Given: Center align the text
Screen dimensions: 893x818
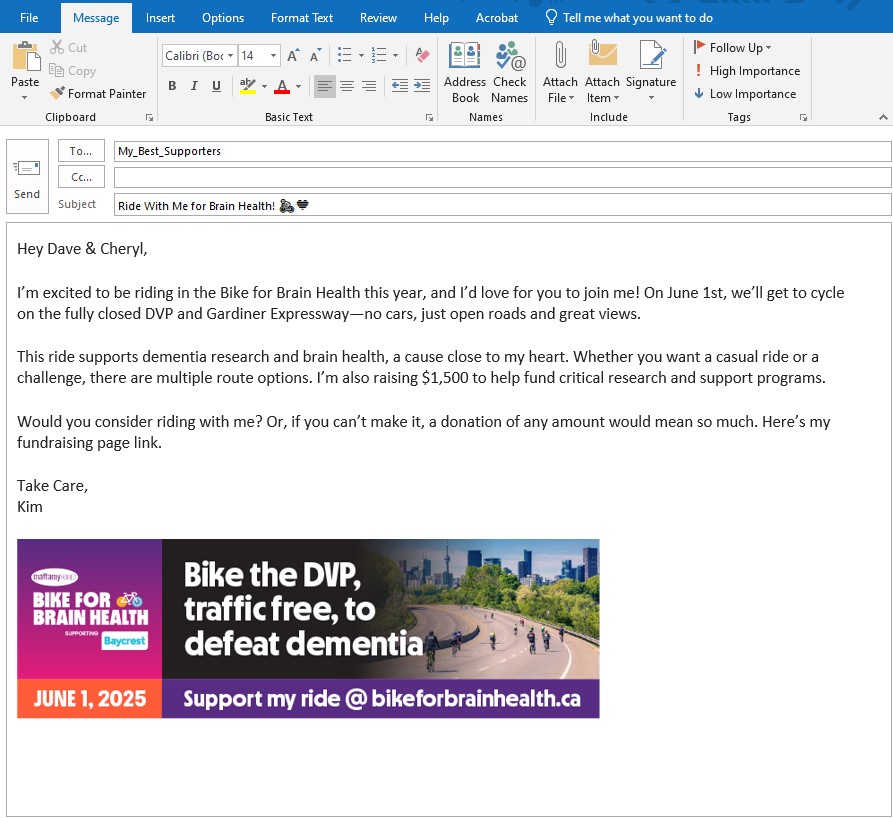Looking at the screenshot, I should (x=347, y=86).
